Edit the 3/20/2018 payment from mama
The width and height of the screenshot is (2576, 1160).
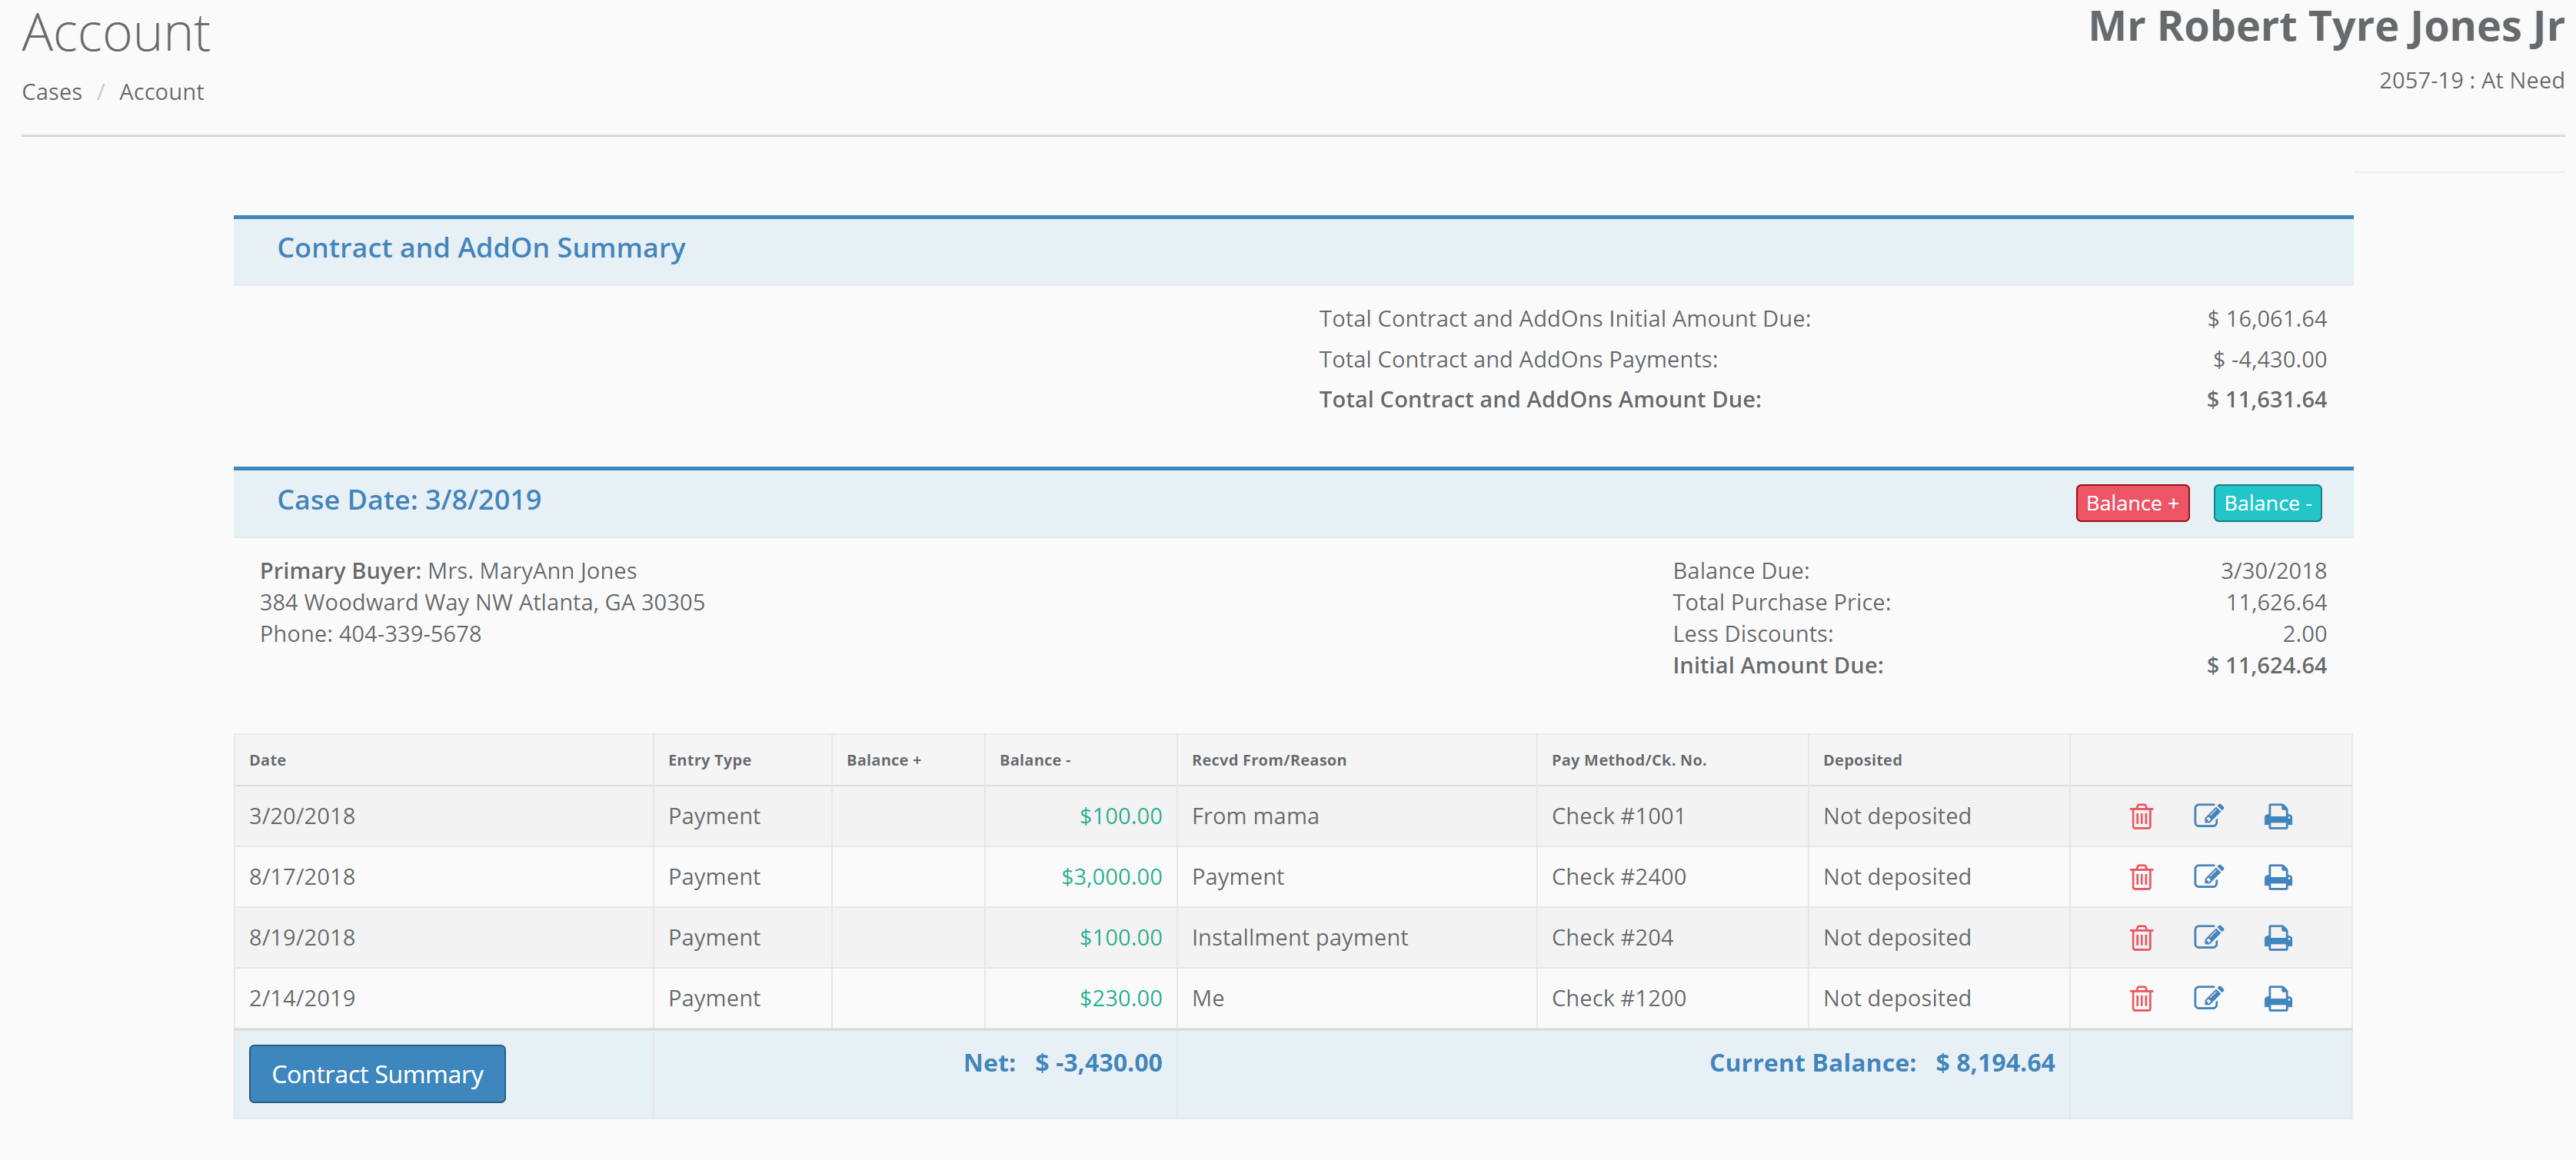pyautogui.click(x=2209, y=816)
